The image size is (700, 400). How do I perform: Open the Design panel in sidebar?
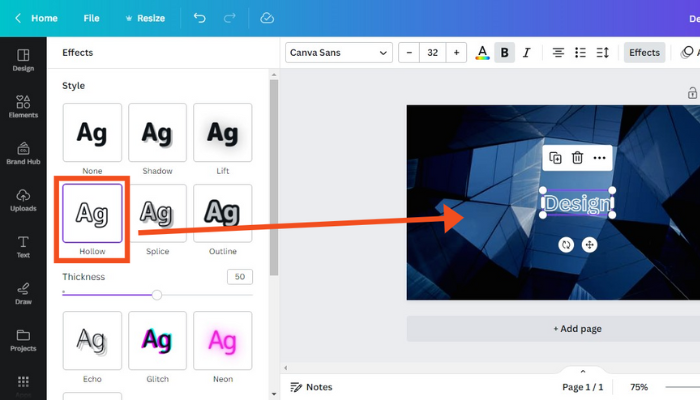point(23,60)
